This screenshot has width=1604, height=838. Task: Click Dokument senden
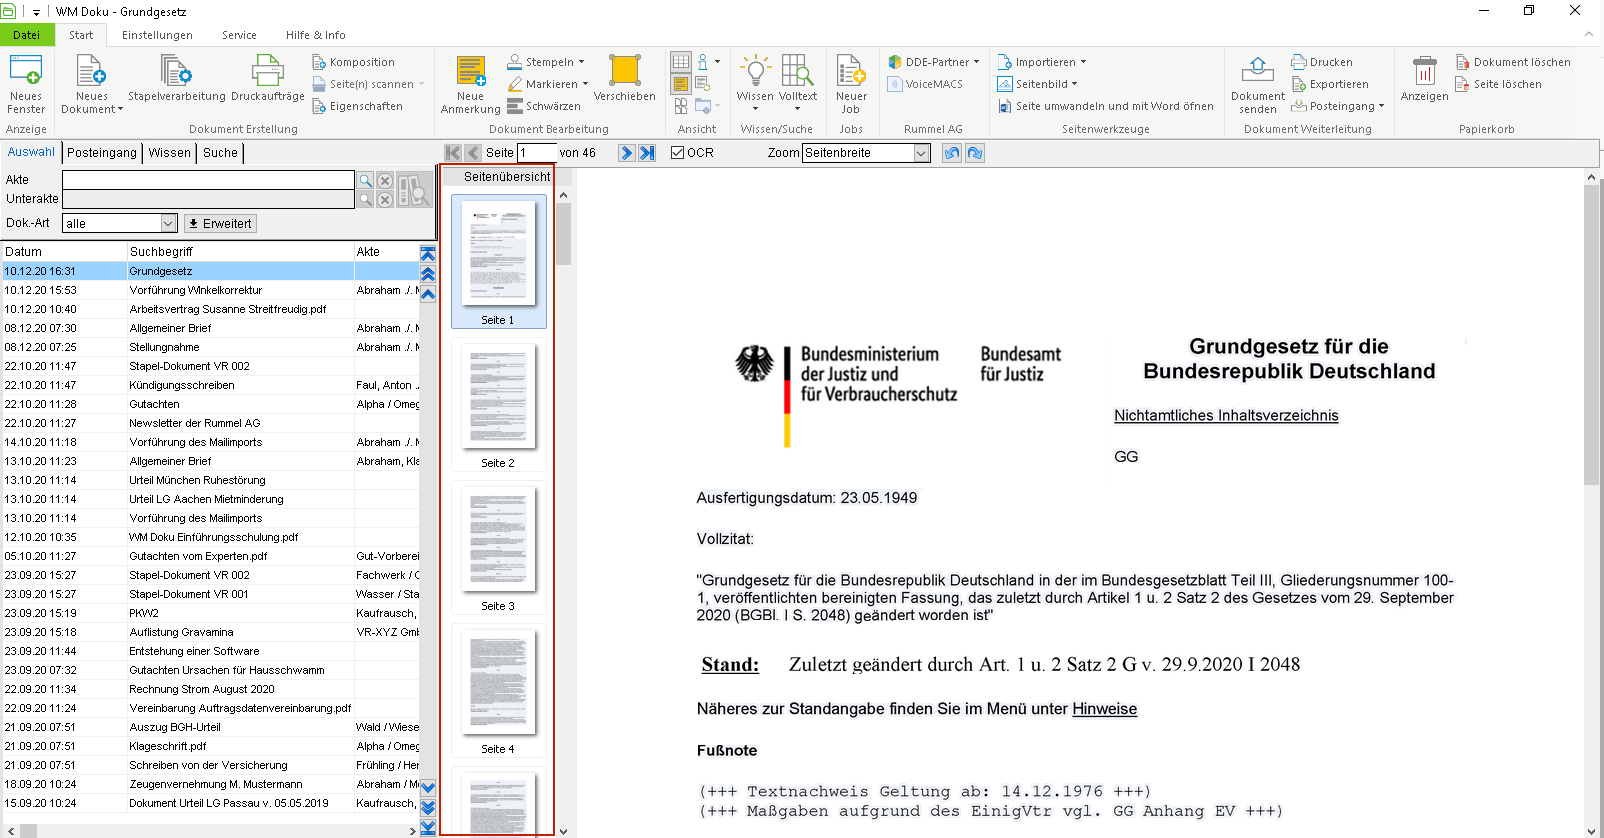(1257, 85)
